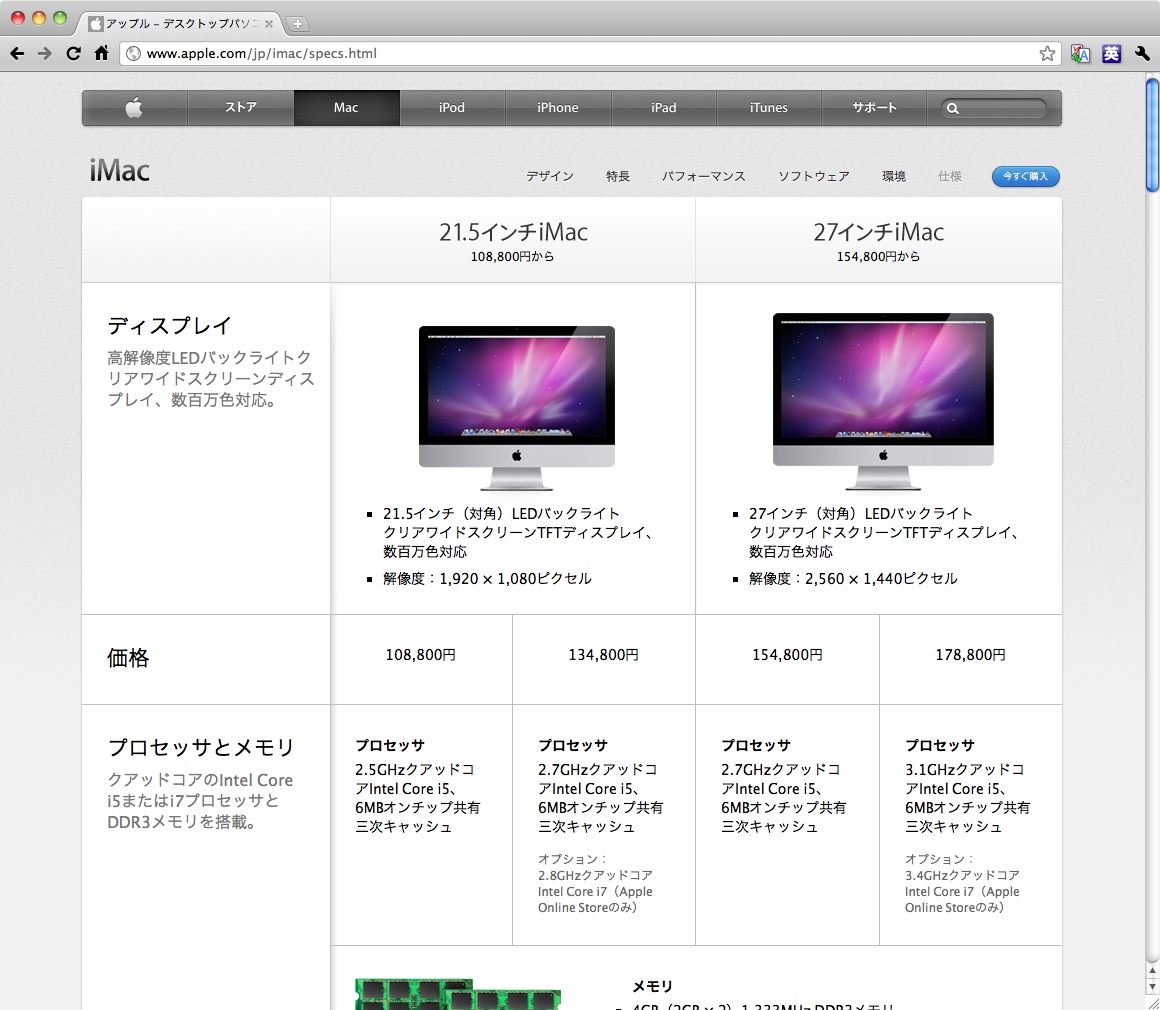This screenshot has height=1010, width=1160.
Task: Click the address bar URL field
Action: click(589, 53)
